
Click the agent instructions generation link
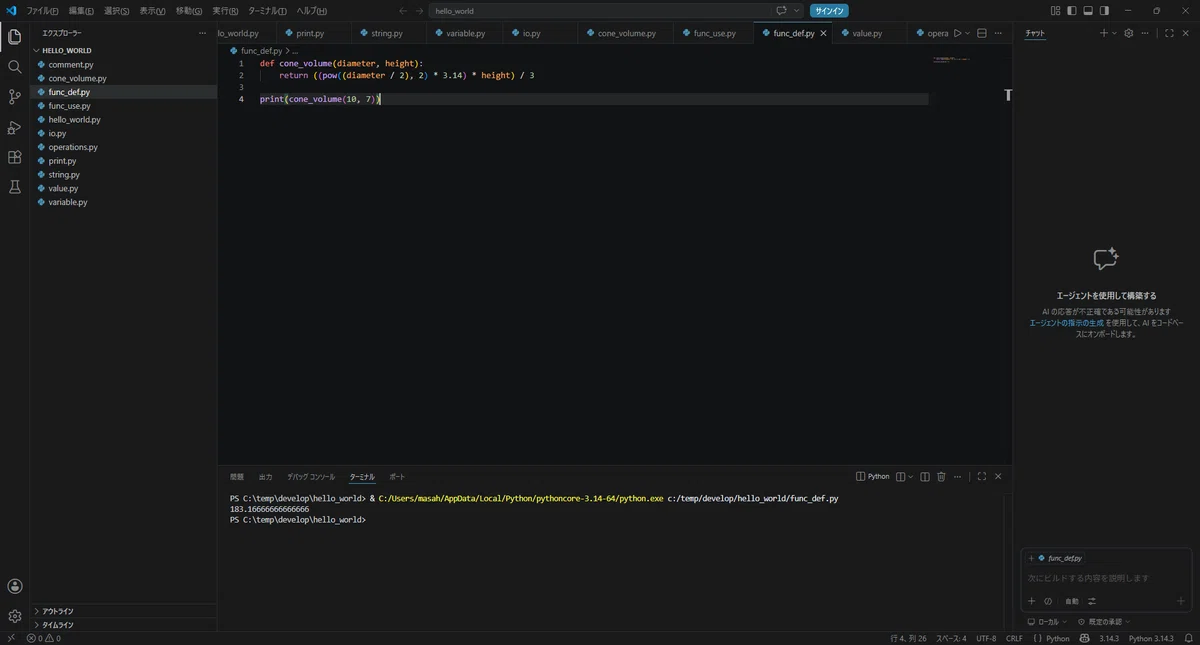click(x=1067, y=323)
